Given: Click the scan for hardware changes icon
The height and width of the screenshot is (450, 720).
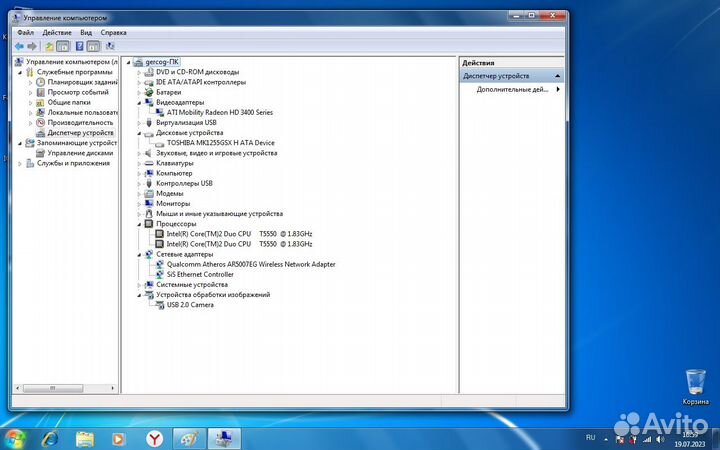Looking at the screenshot, I should [x=109, y=46].
